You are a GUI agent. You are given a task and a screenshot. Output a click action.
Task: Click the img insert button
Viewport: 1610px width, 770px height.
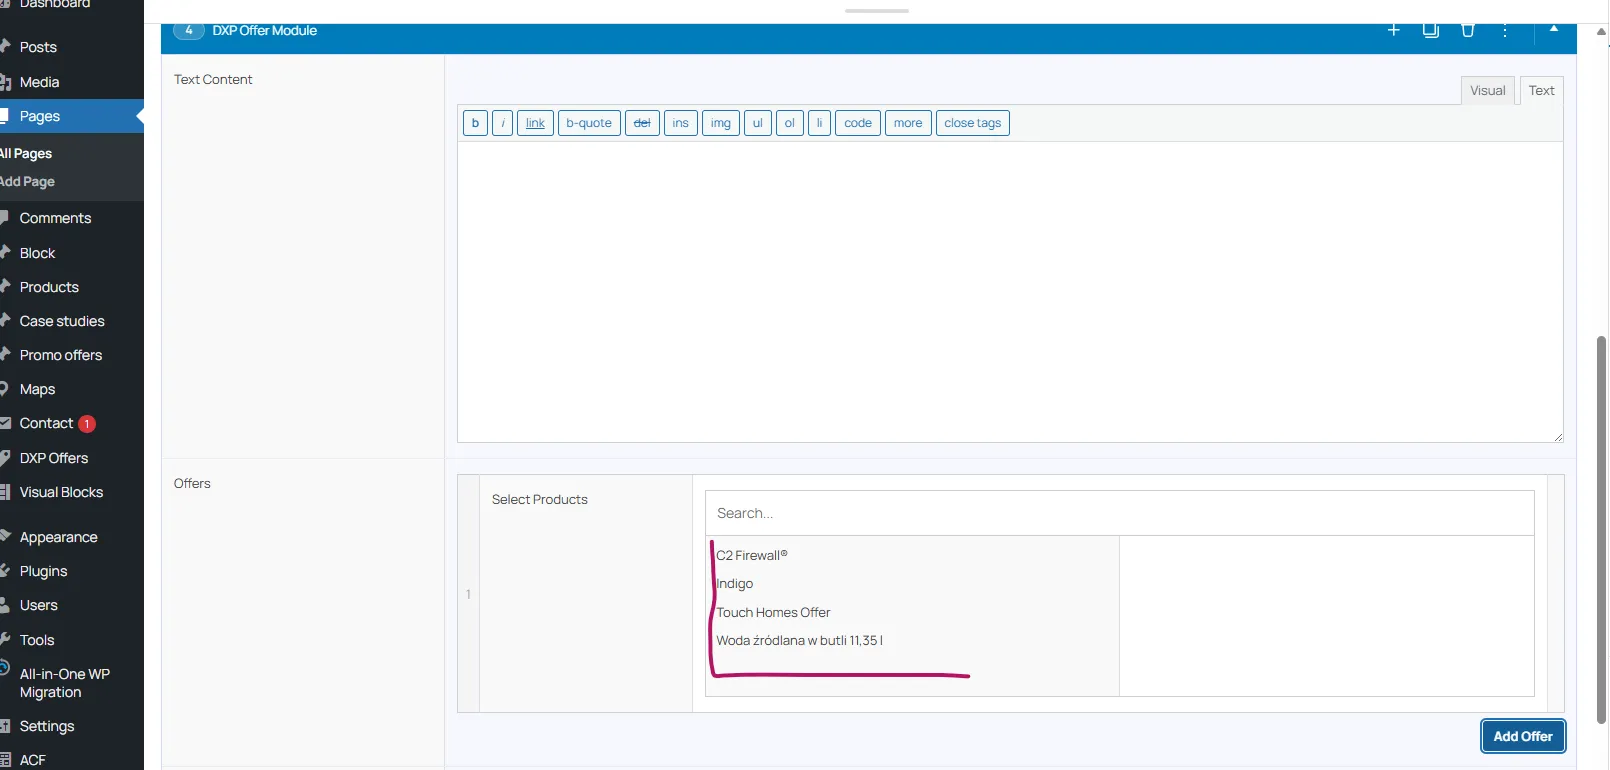tap(720, 123)
